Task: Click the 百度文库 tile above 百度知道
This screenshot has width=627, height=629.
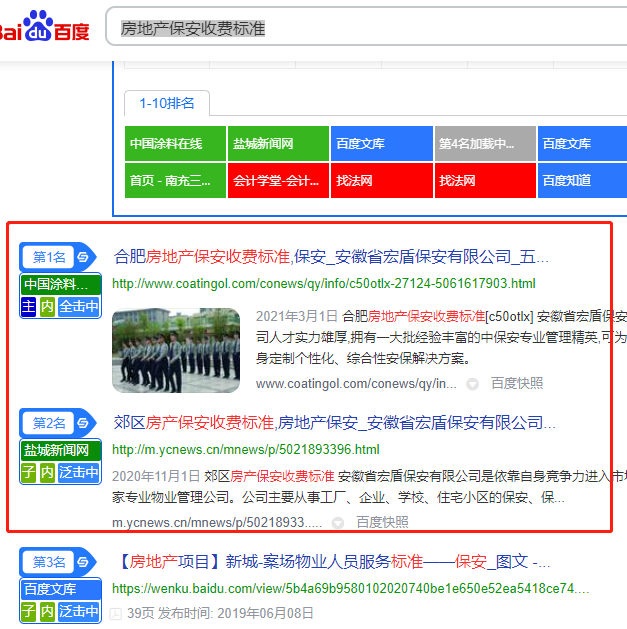Action: 582,144
